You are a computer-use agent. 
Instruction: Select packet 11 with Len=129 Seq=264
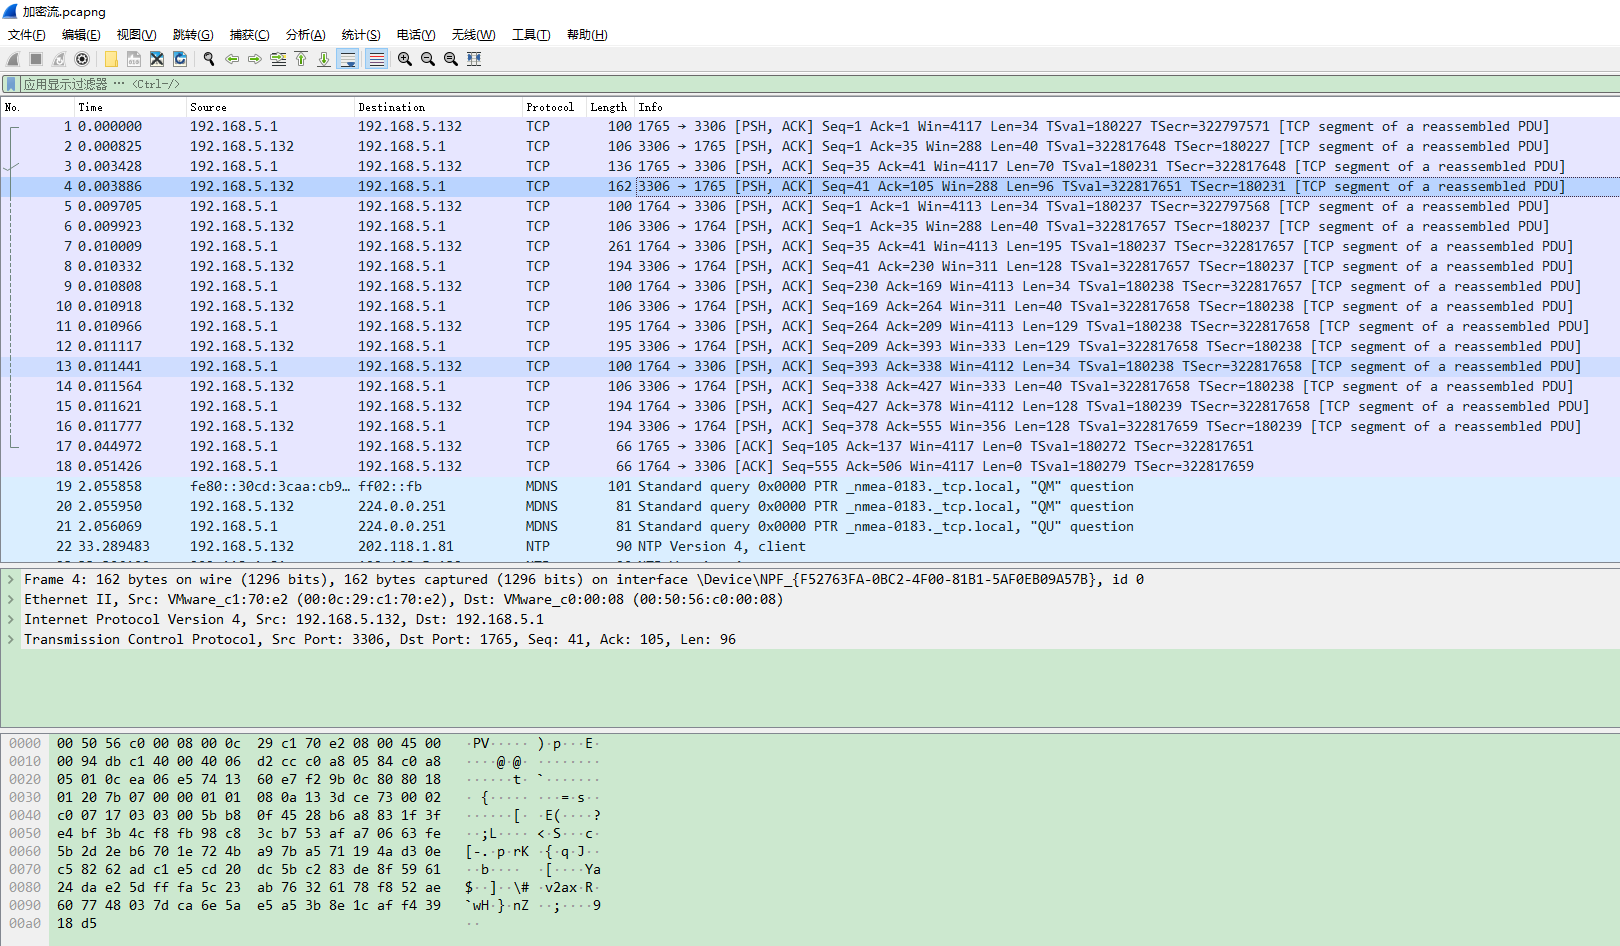click(x=810, y=326)
